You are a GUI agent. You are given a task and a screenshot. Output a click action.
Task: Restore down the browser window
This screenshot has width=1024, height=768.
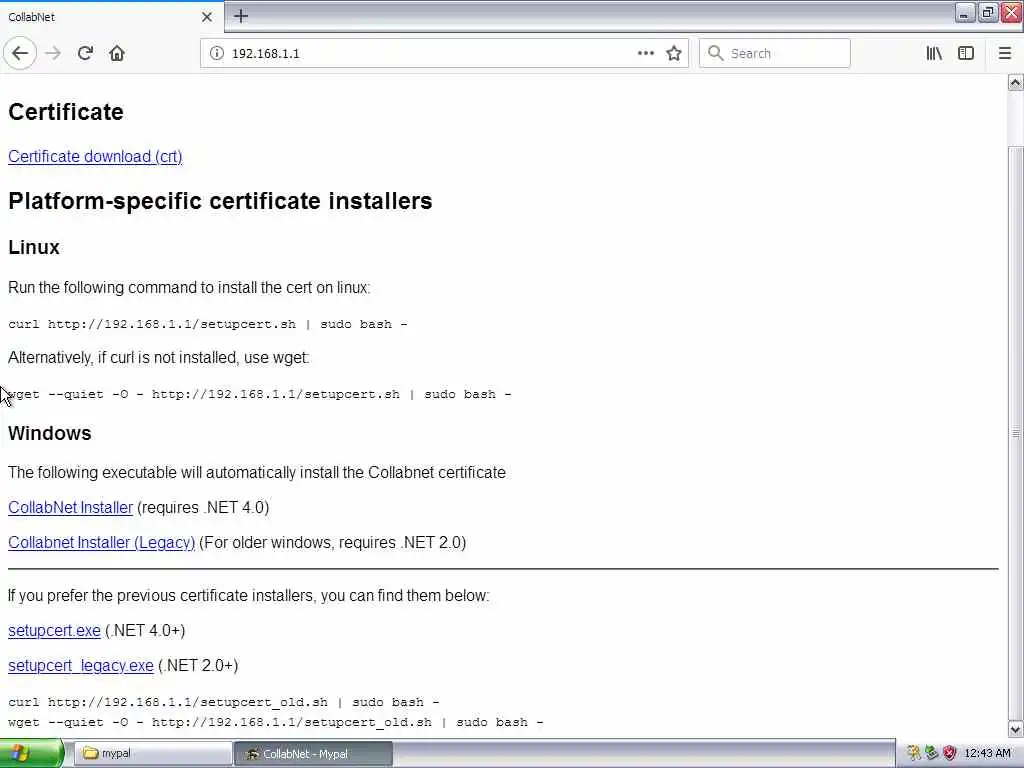click(987, 12)
